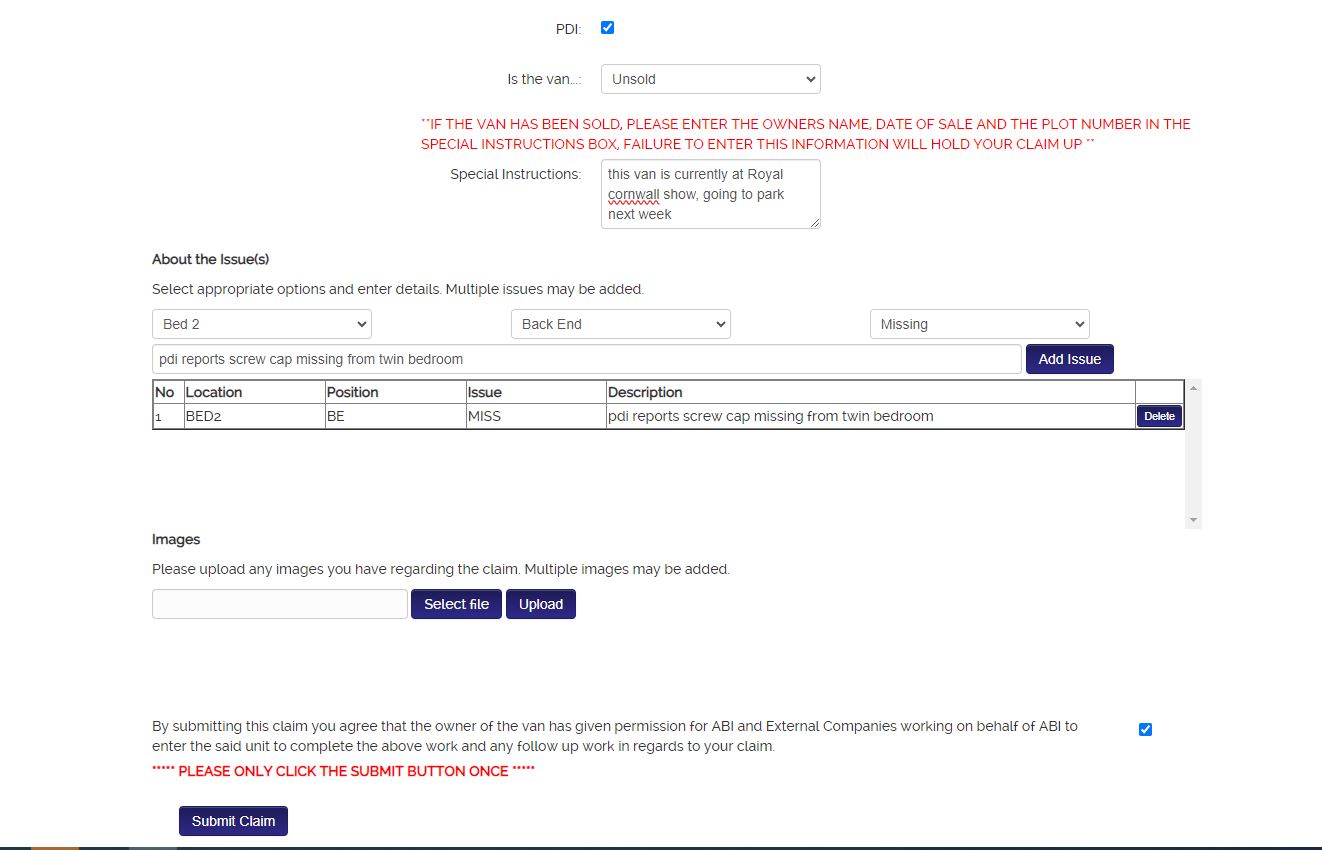Click the Special Instructions label
The image size is (1322, 850).
point(515,174)
